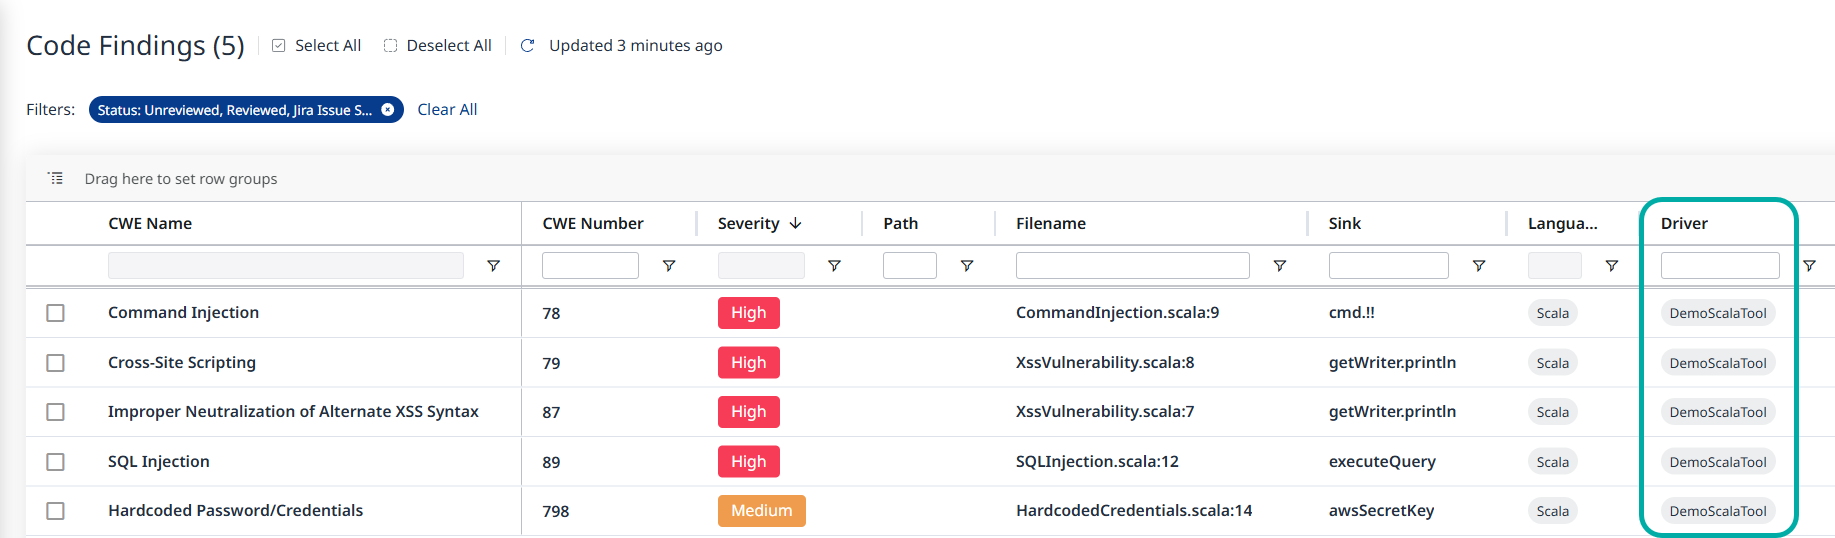
Task: Open the CWE Number filter funnel icon
Action: point(669,266)
